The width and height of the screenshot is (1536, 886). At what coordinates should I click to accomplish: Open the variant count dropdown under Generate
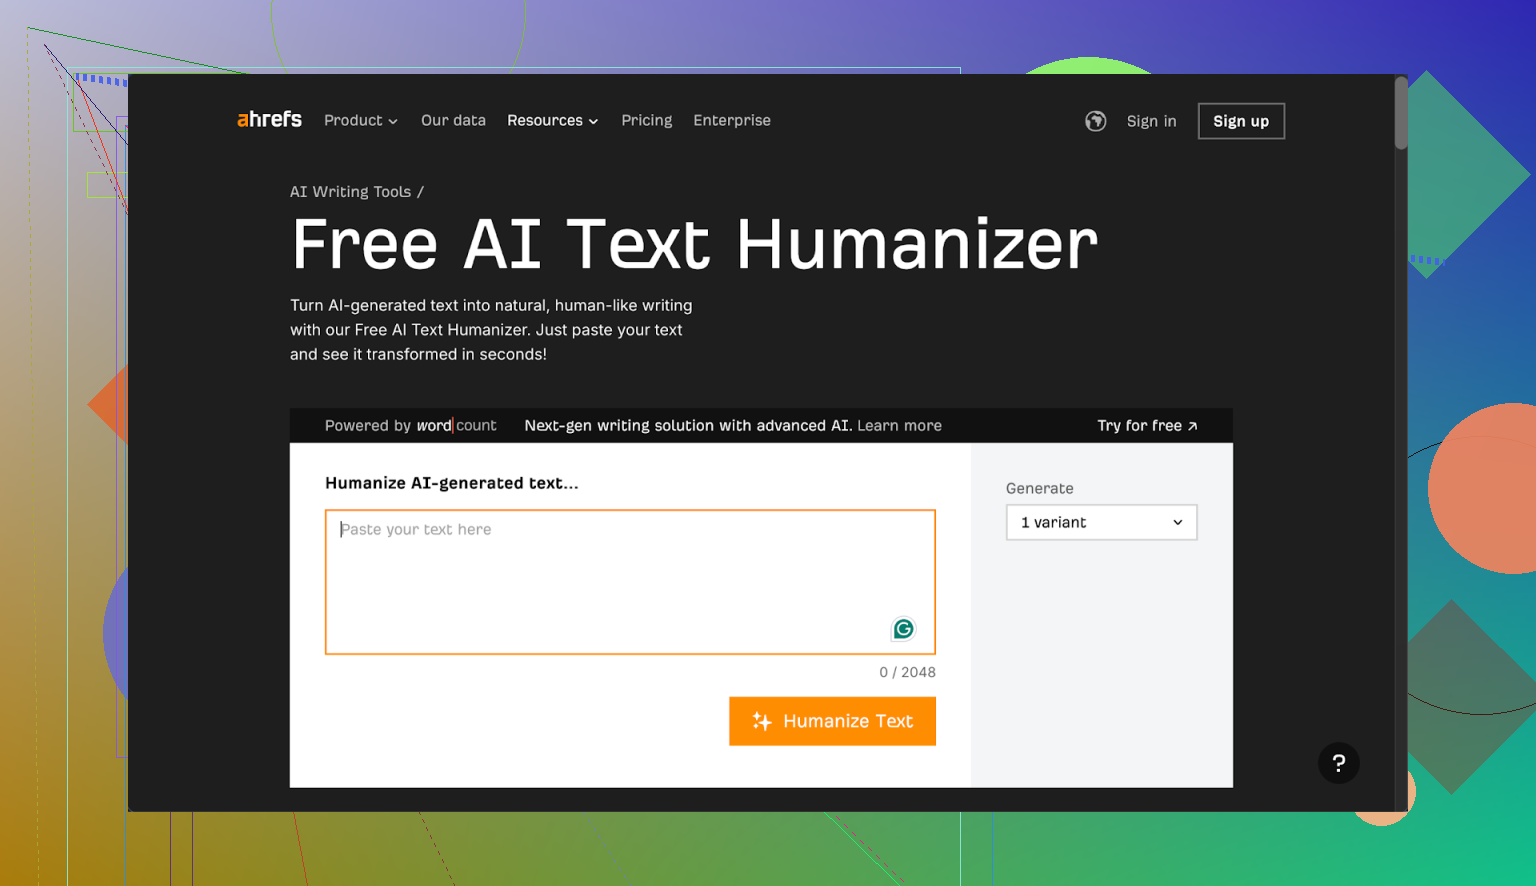pos(1100,522)
